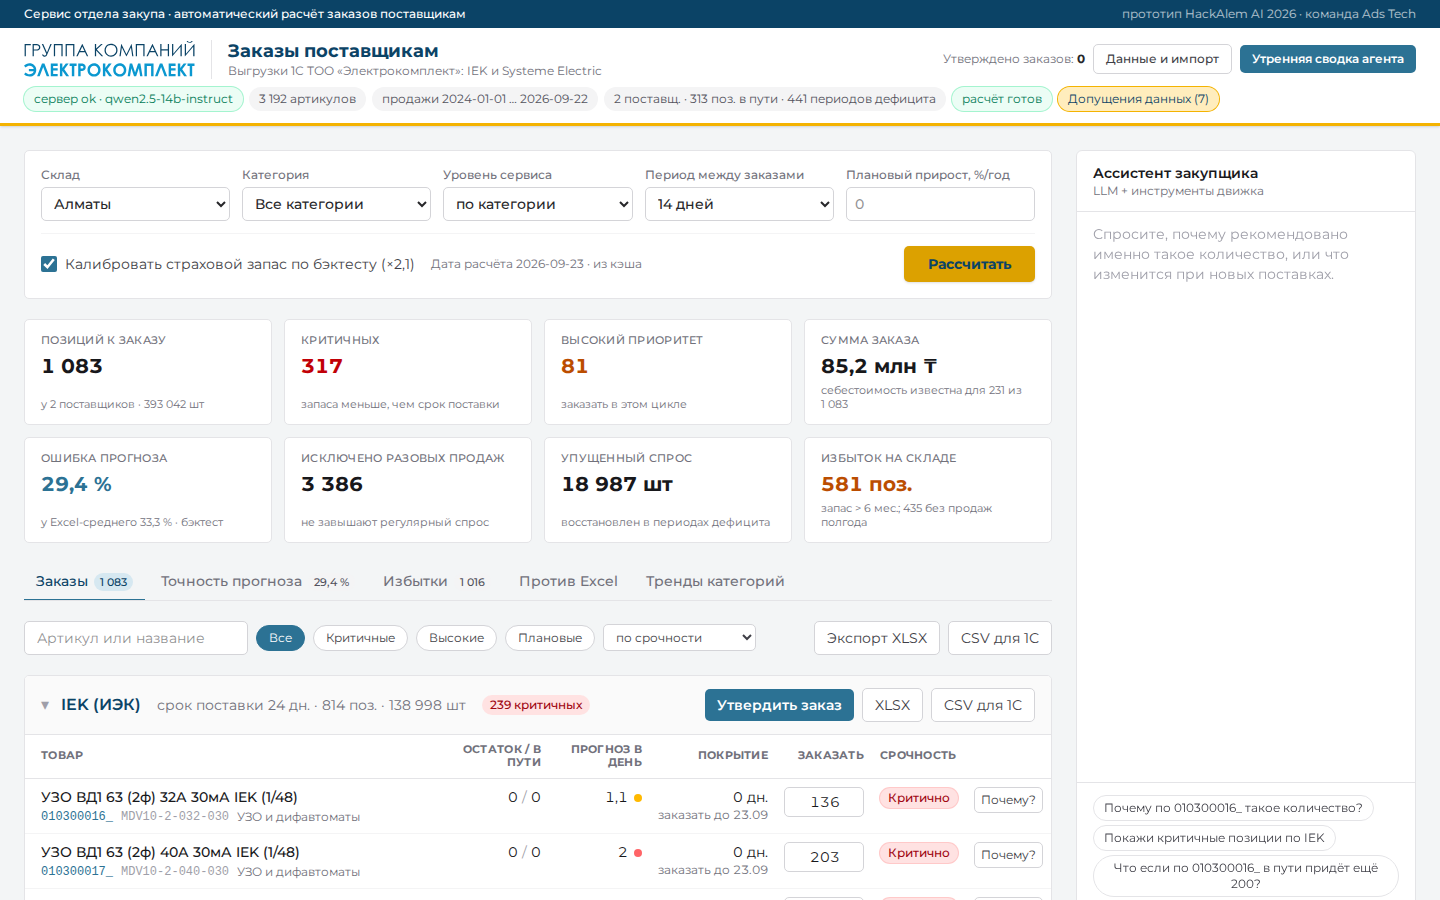Open the Склад dropdown showing Алматы
1440x900 pixels.
click(x=136, y=204)
